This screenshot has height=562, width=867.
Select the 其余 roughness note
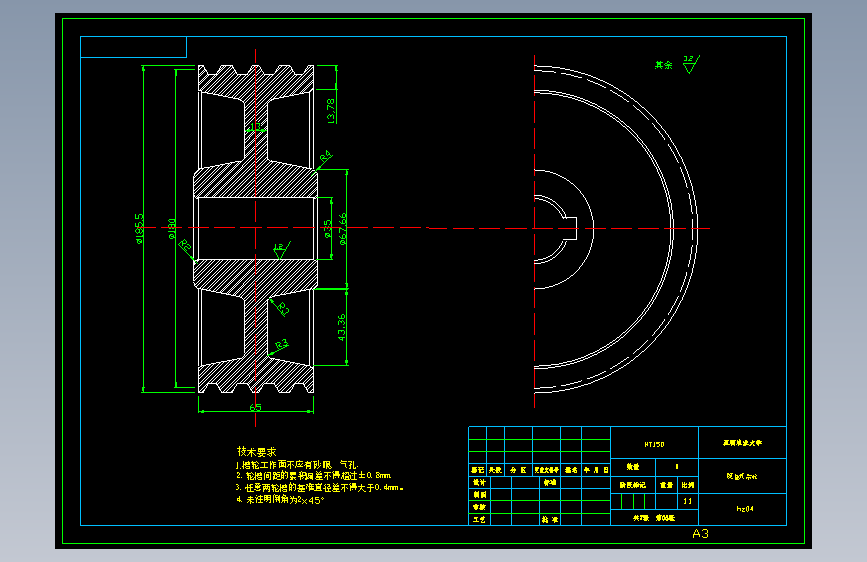point(664,65)
